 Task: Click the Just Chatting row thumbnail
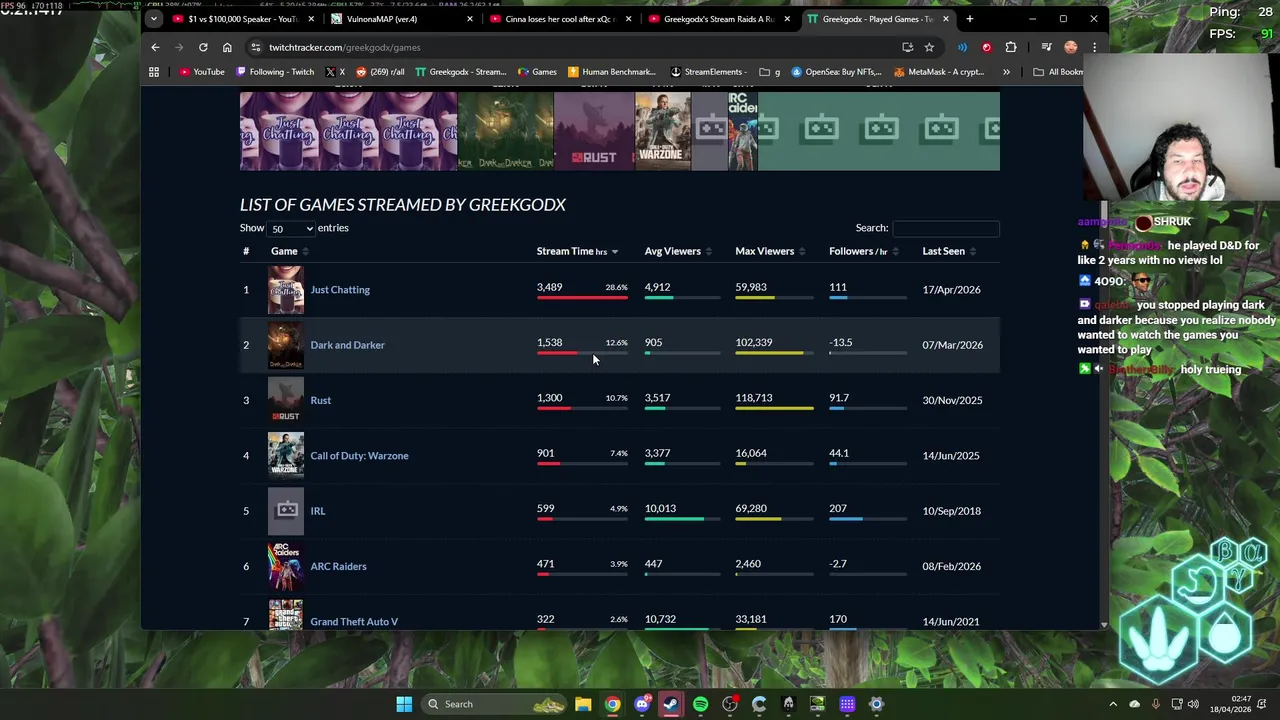(285, 290)
